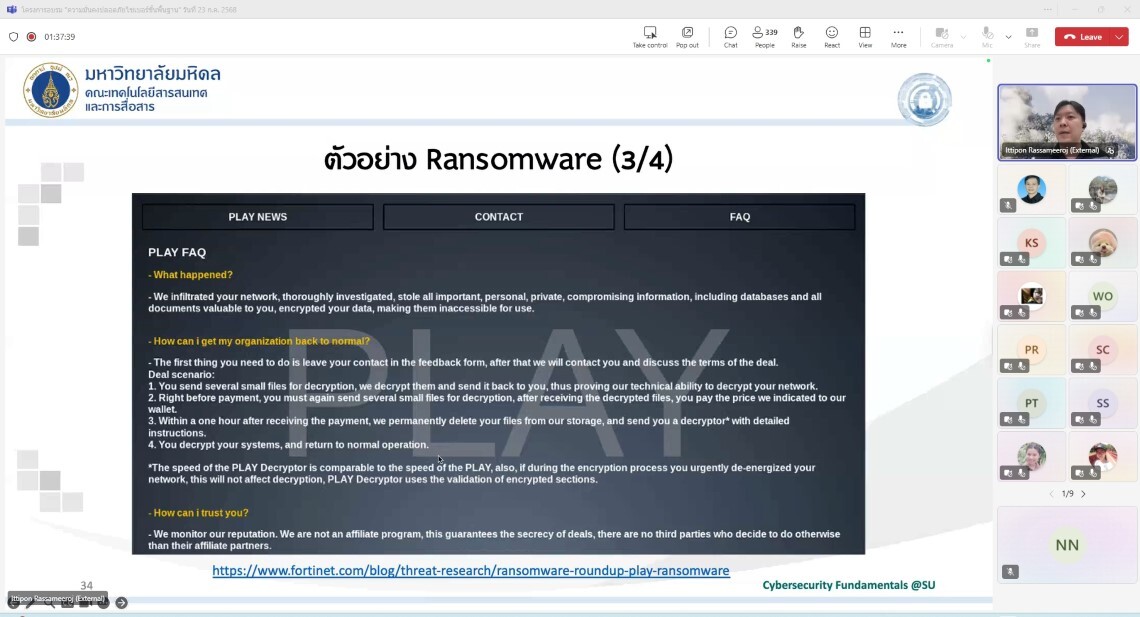Select the PLAY NEWS tab in slide
1140x617 pixels.
[x=257, y=217]
